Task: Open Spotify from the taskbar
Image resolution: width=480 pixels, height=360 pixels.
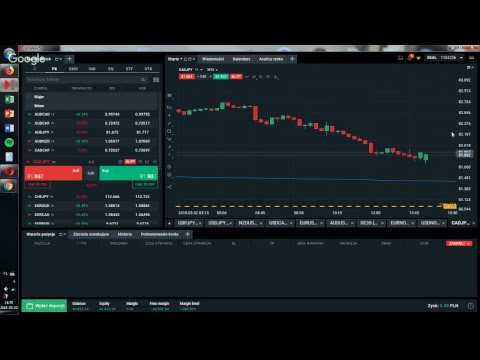Action: (x=9, y=142)
